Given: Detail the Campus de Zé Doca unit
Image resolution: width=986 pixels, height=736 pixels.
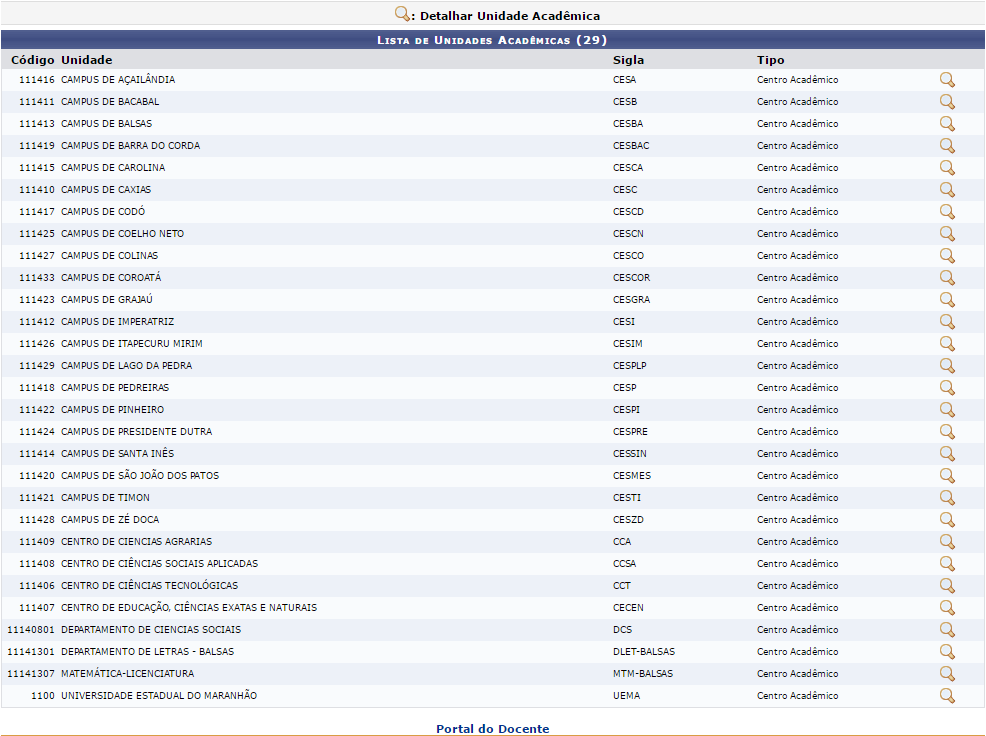Looking at the screenshot, I should tap(946, 520).
